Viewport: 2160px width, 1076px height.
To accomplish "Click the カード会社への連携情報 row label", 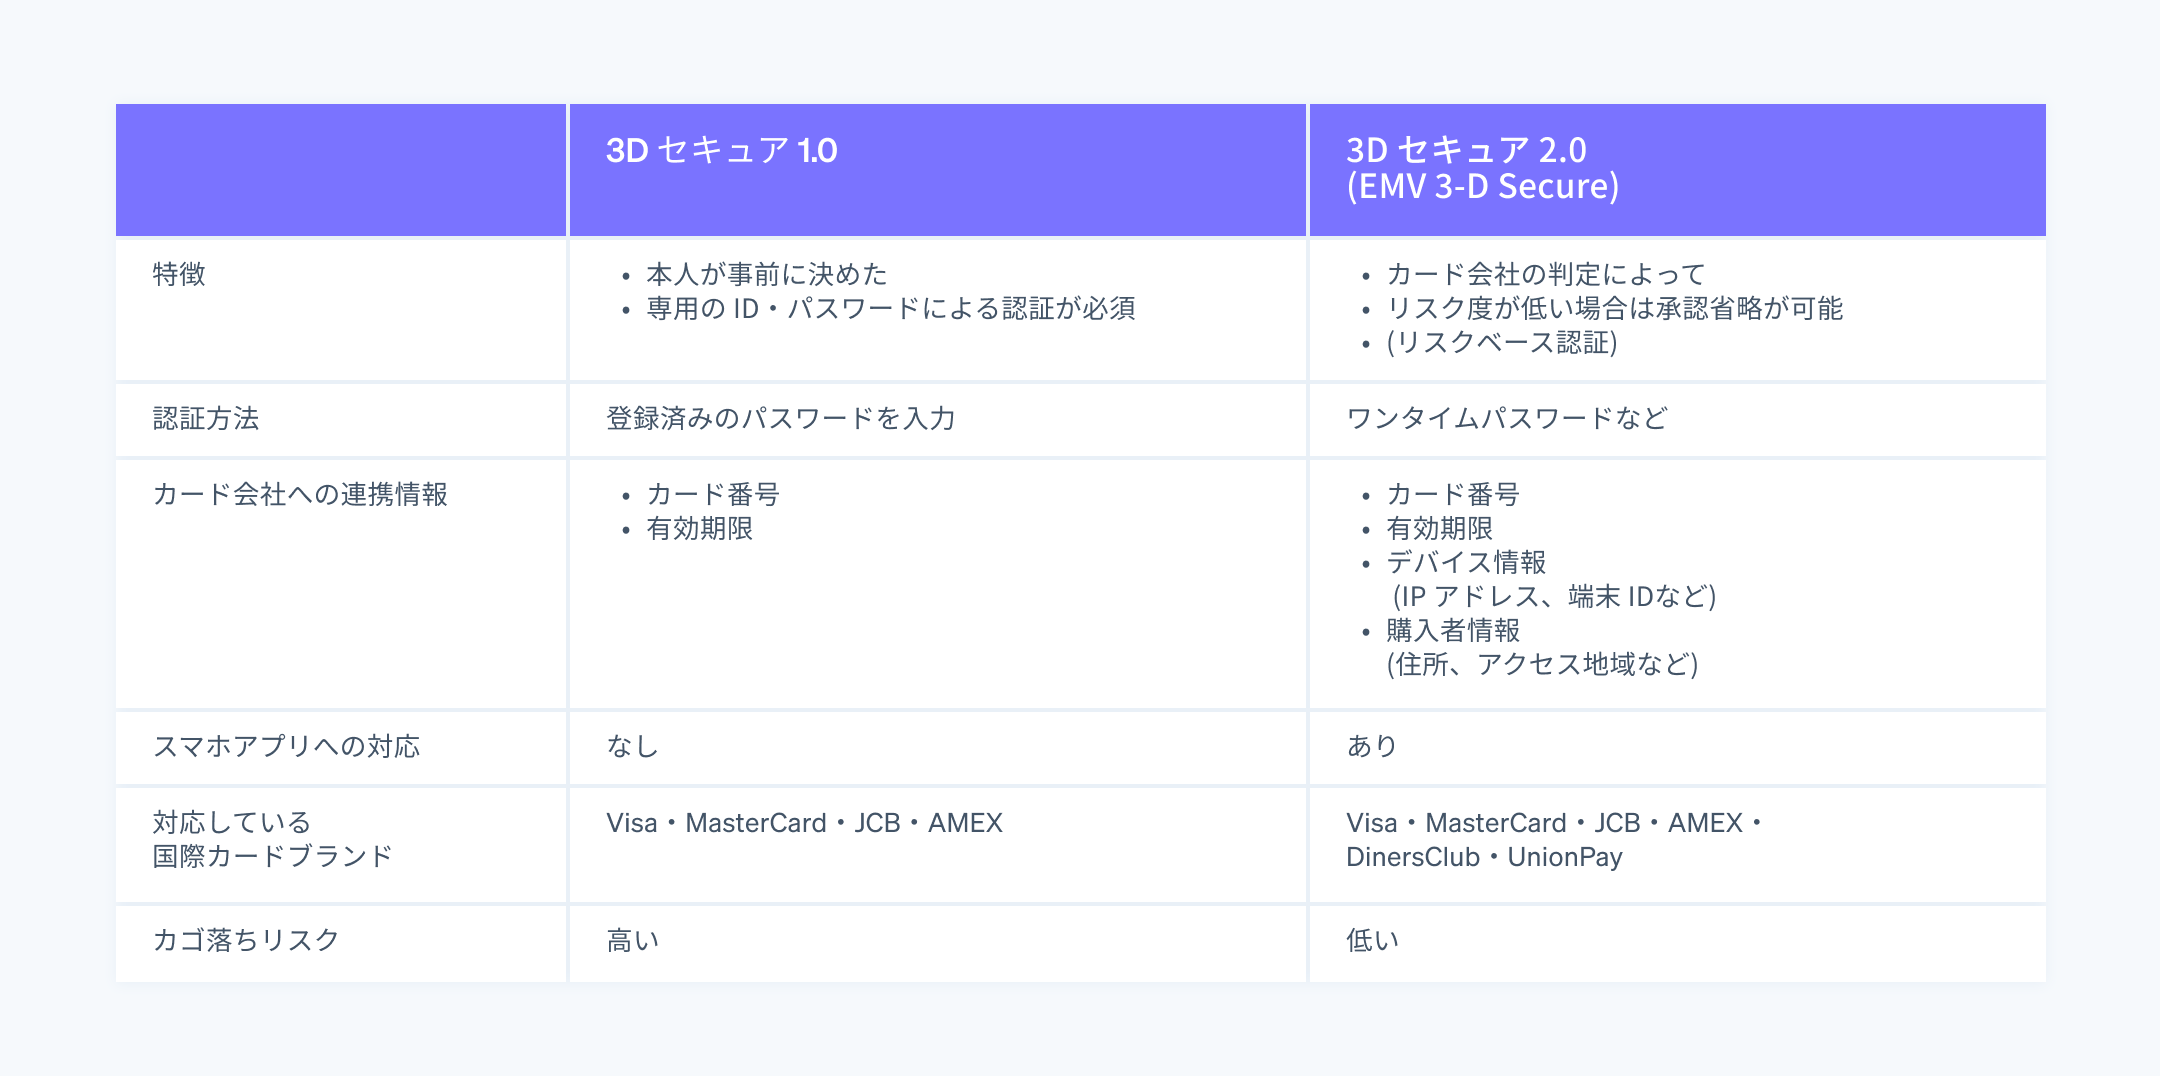I will pyautogui.click(x=300, y=494).
